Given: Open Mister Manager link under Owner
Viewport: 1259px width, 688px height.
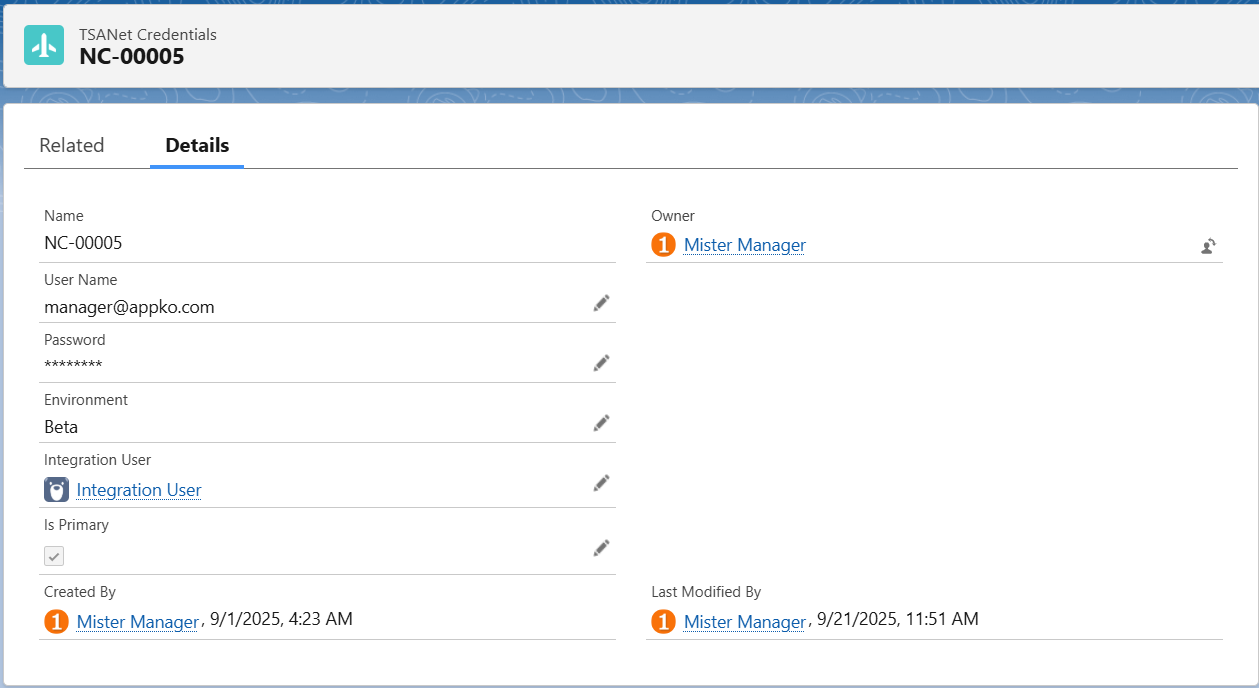Looking at the screenshot, I should (x=744, y=245).
